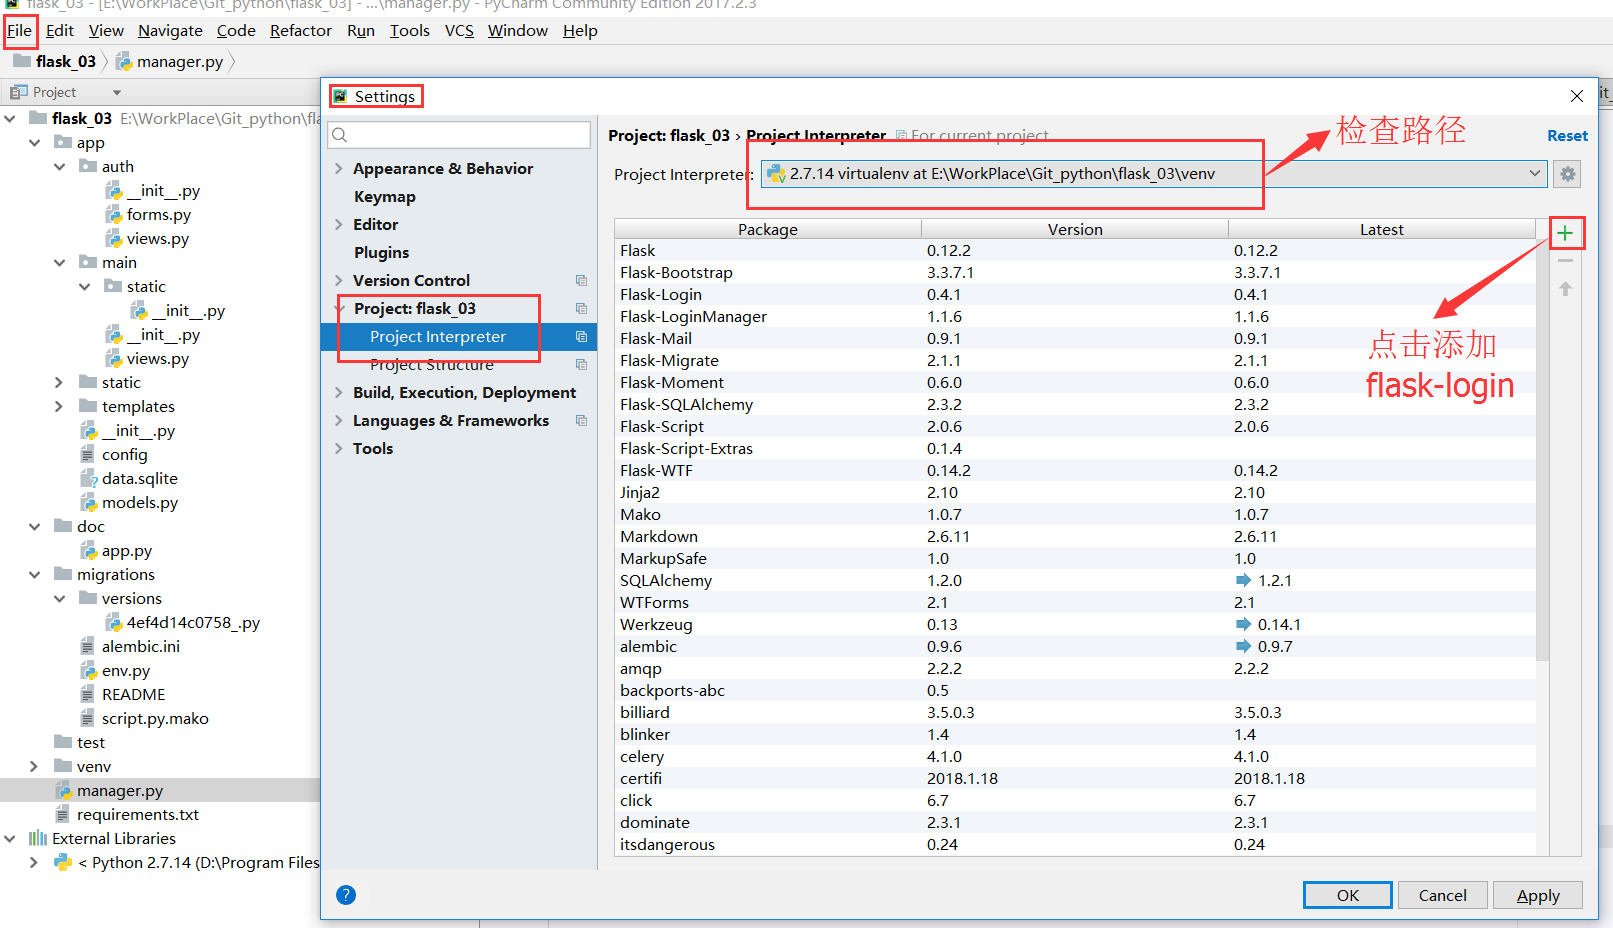Click the copy icon beside Project Structure
Screen dimensions: 1613x928
581,365
